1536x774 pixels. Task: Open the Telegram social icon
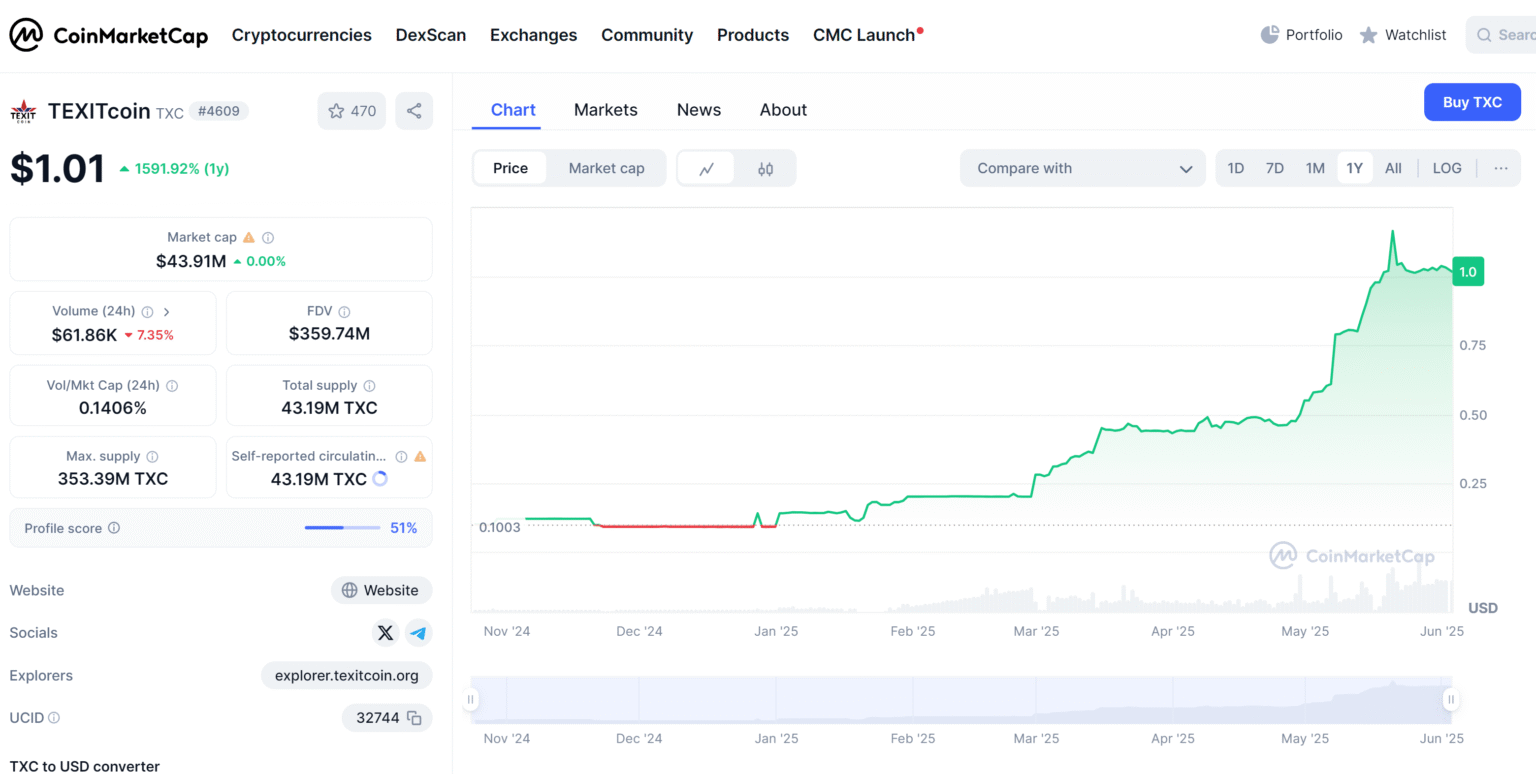[418, 633]
